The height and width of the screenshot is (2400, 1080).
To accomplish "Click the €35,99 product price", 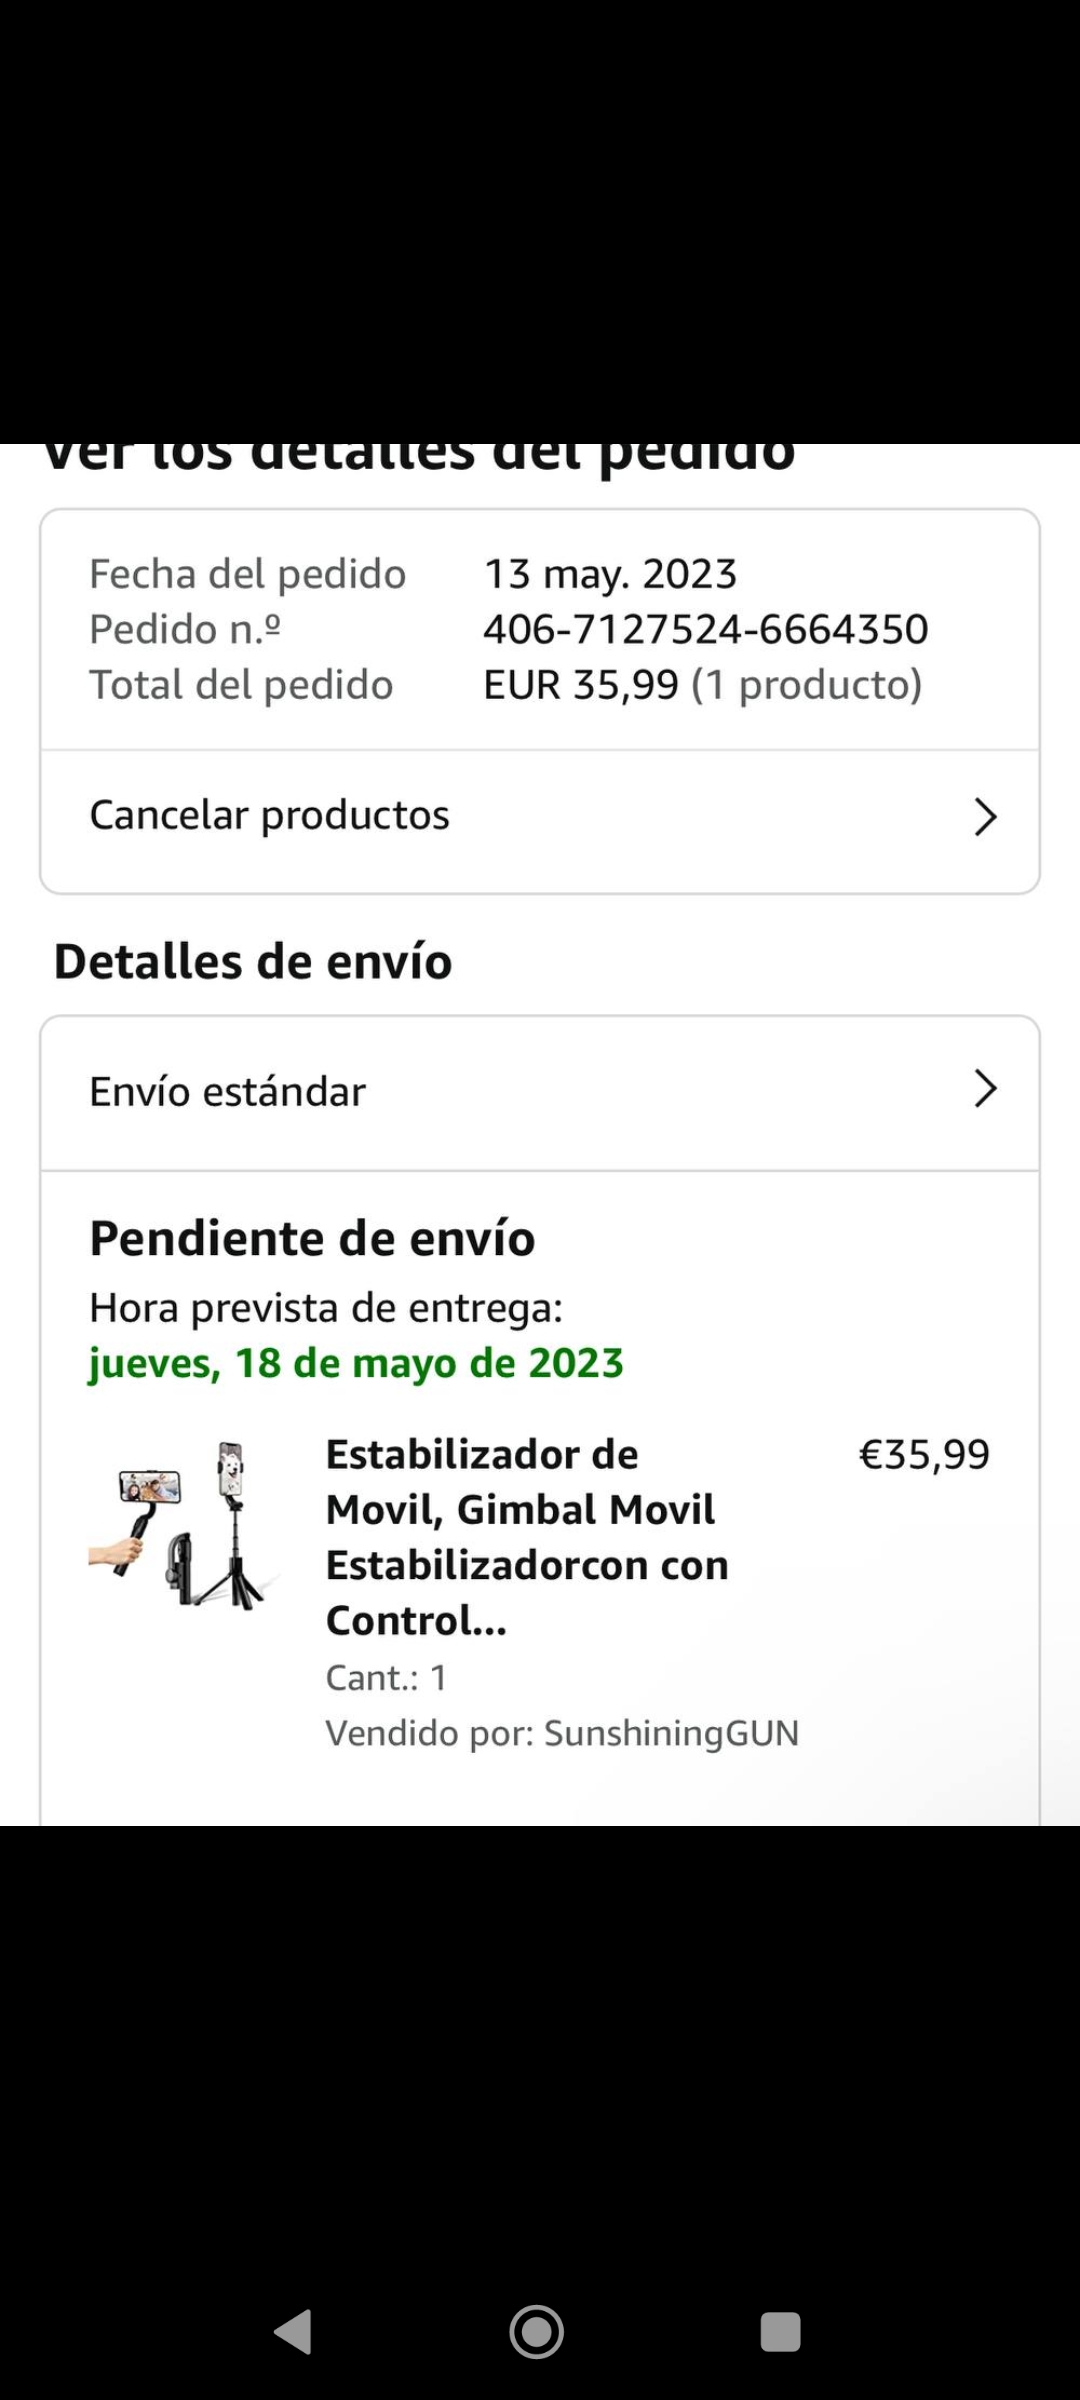I will (x=923, y=1454).
